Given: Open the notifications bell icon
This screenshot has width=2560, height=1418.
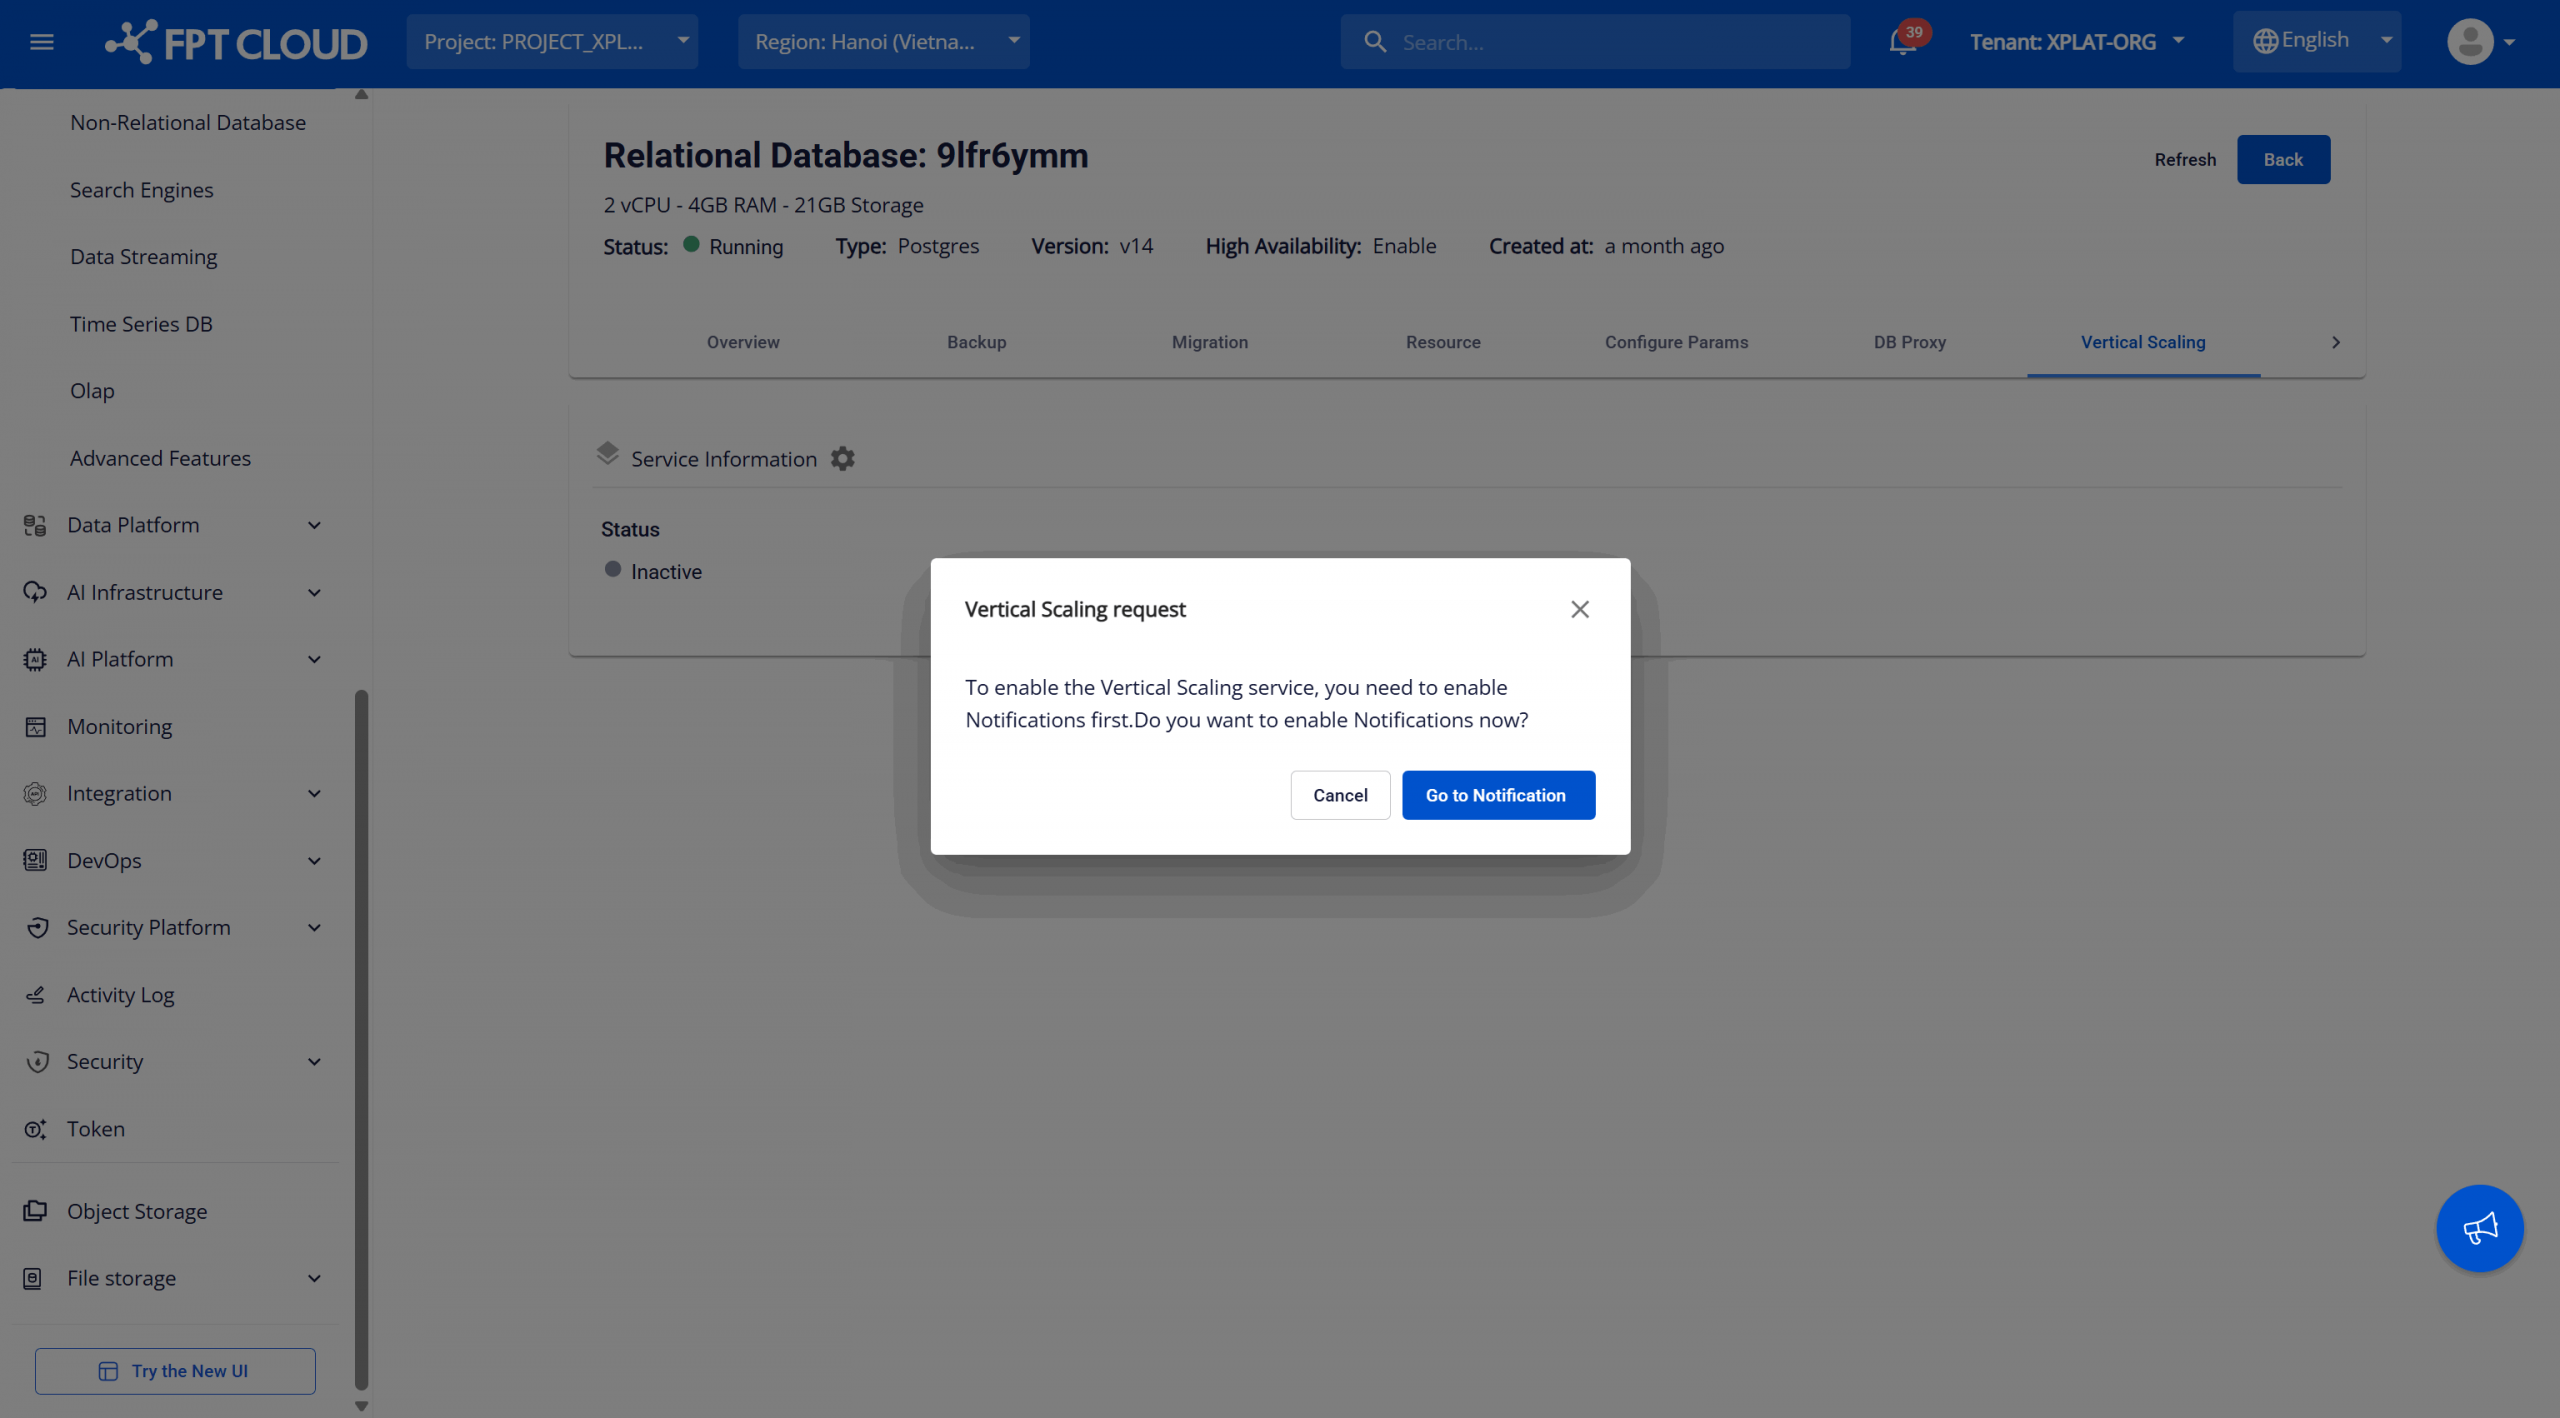Looking at the screenshot, I should click(1902, 42).
